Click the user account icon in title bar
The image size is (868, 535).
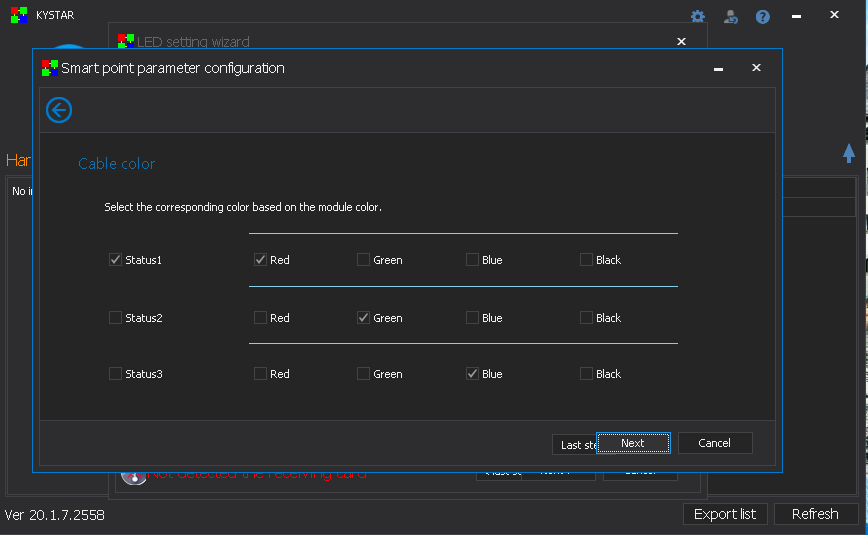(x=731, y=17)
